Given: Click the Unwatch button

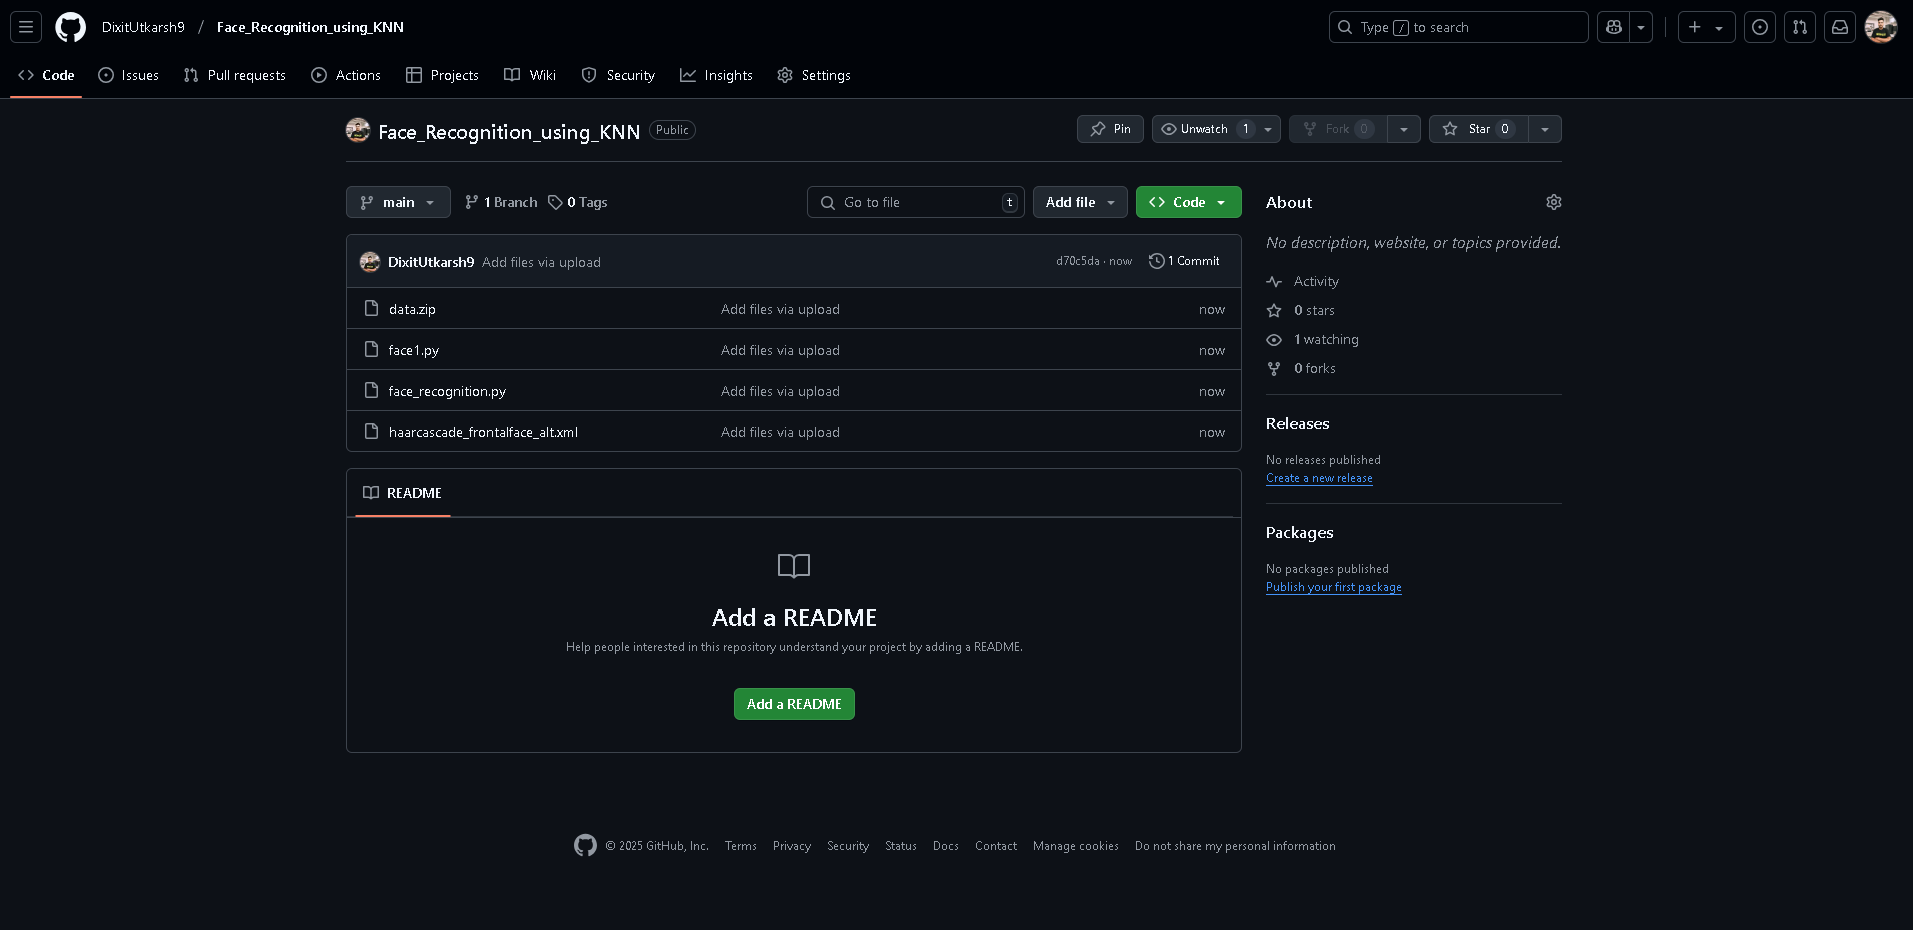Looking at the screenshot, I should tap(1204, 129).
